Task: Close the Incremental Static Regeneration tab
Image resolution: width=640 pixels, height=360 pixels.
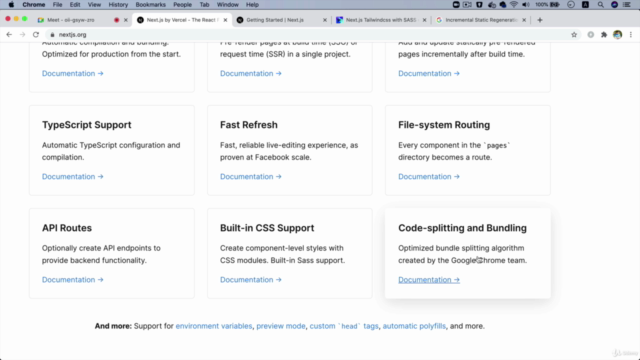Action: (524, 20)
